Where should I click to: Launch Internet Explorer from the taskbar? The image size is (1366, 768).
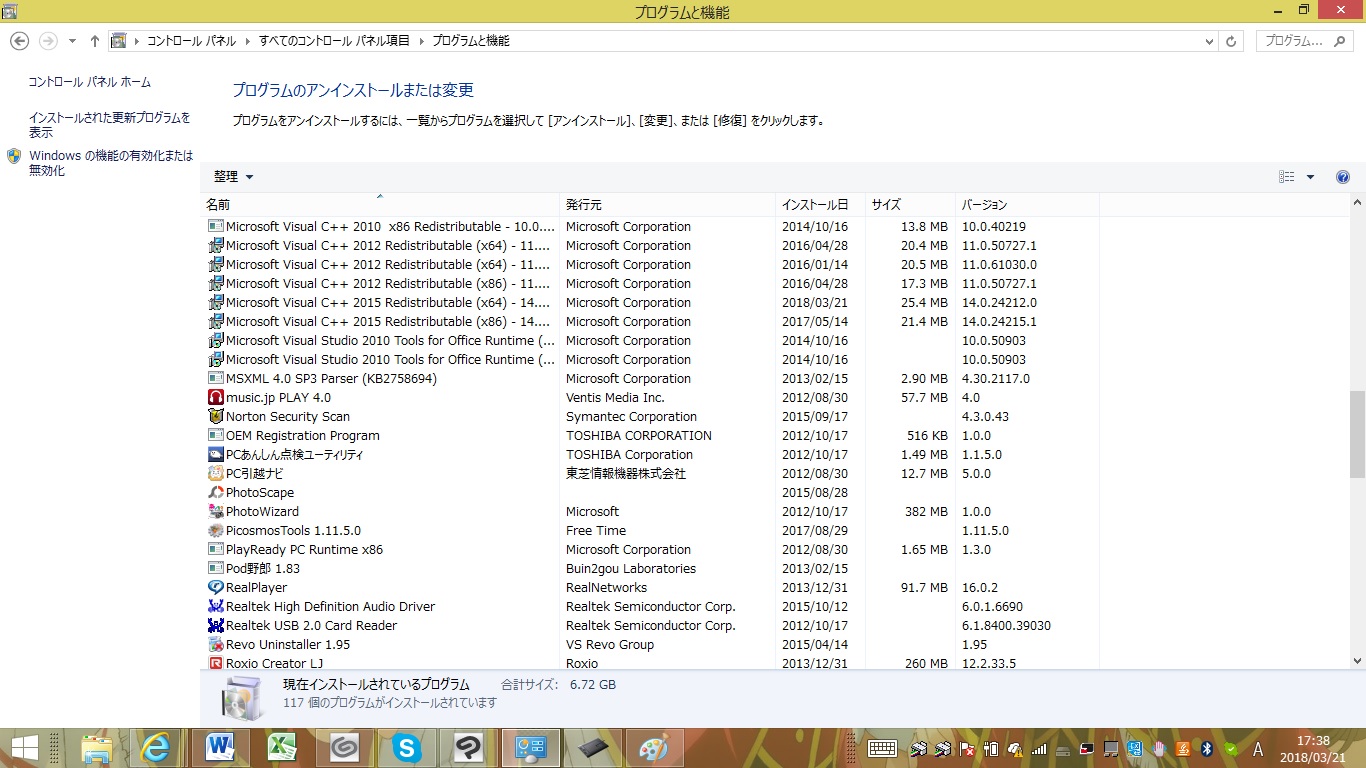[158, 748]
